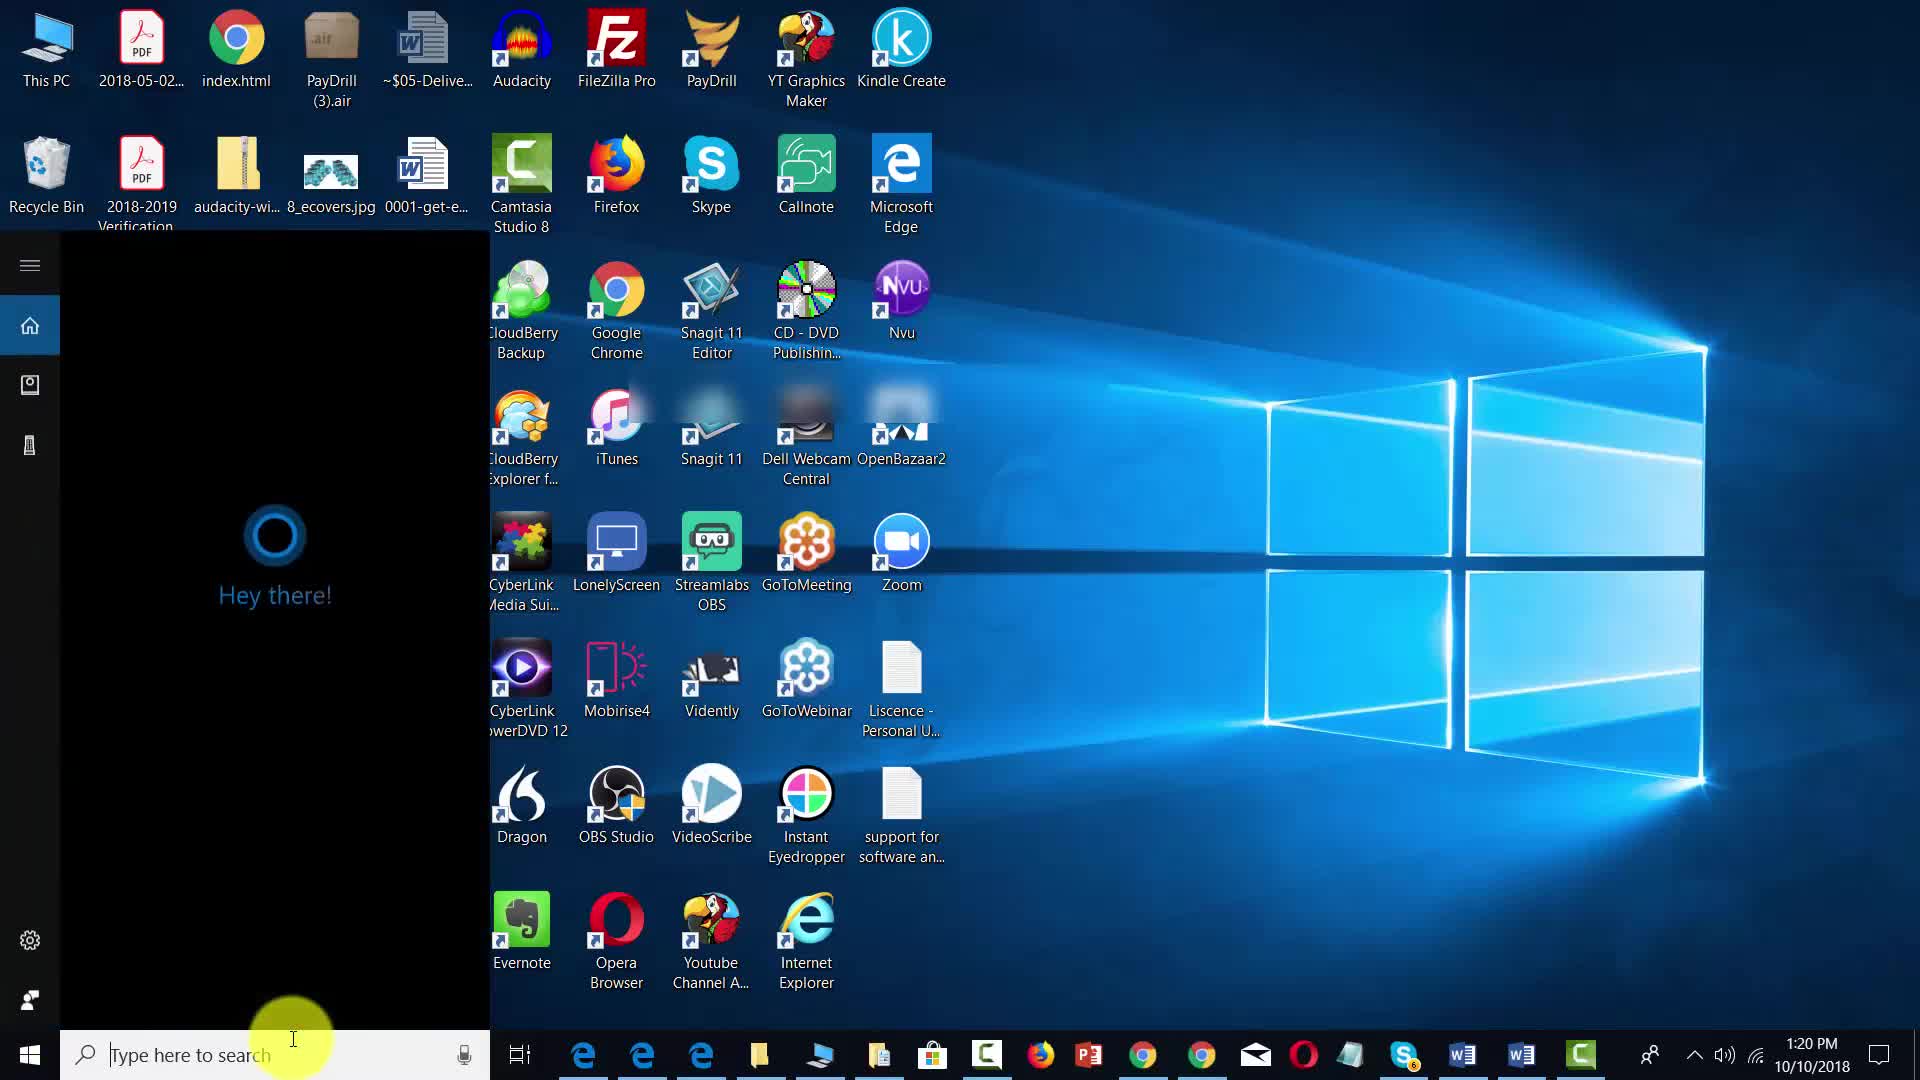Open PowerPoint from the taskbar
This screenshot has width=1920, height=1080.
pyautogui.click(x=1088, y=1055)
